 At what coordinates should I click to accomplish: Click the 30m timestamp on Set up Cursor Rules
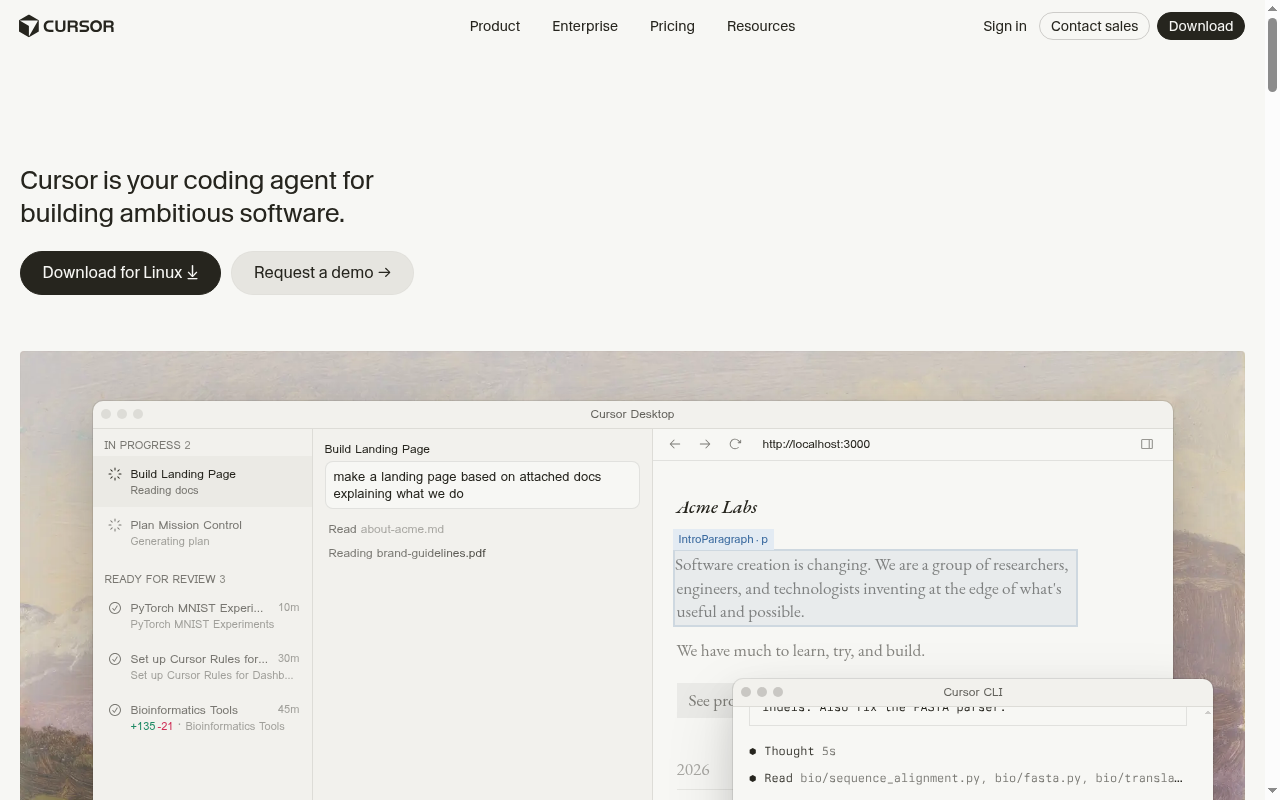[288, 659]
